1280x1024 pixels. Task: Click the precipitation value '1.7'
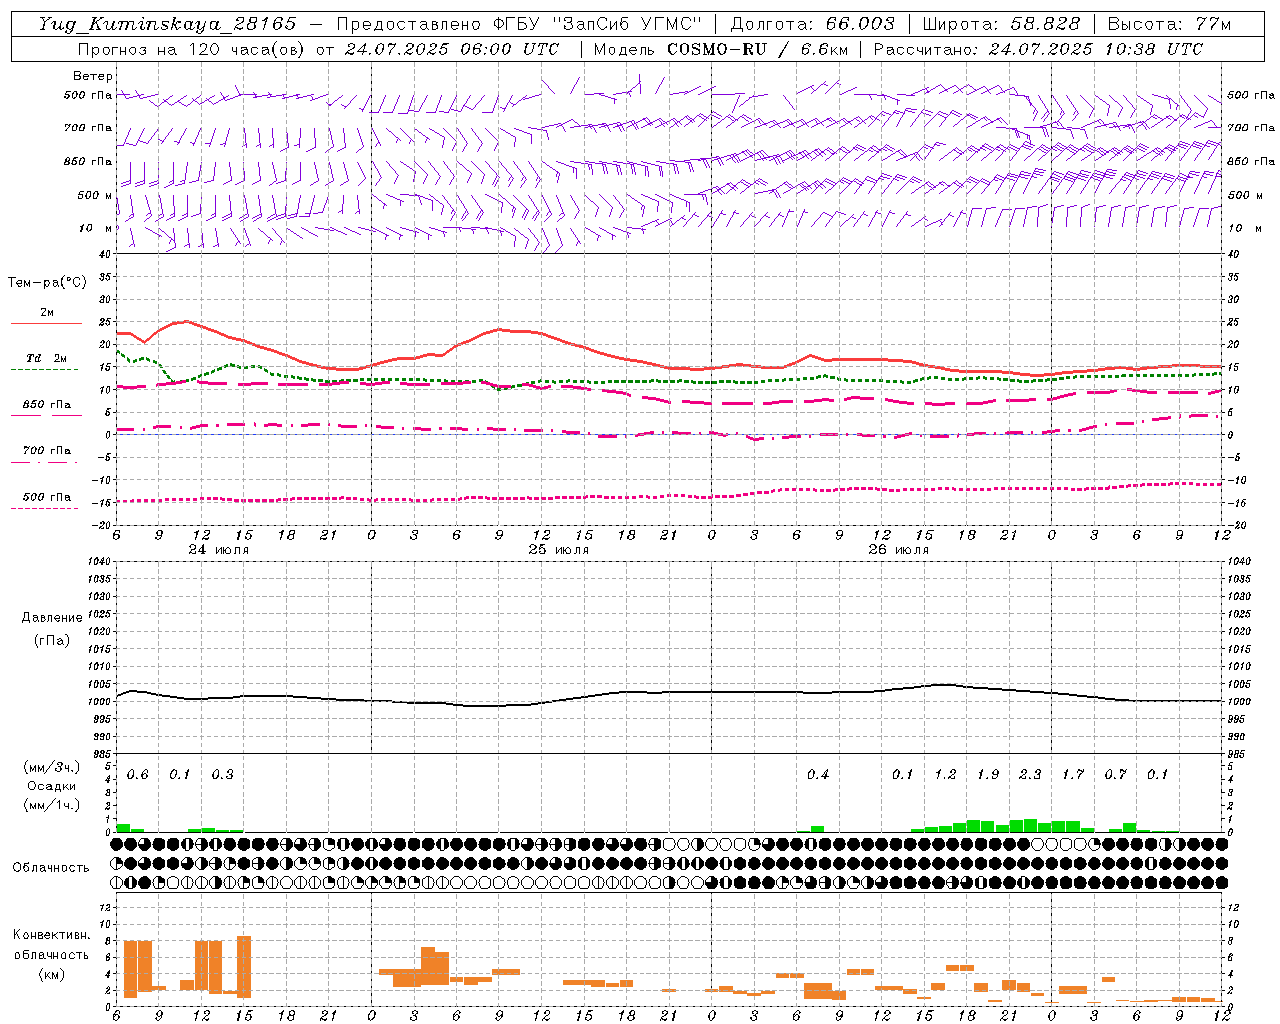coord(1073,775)
